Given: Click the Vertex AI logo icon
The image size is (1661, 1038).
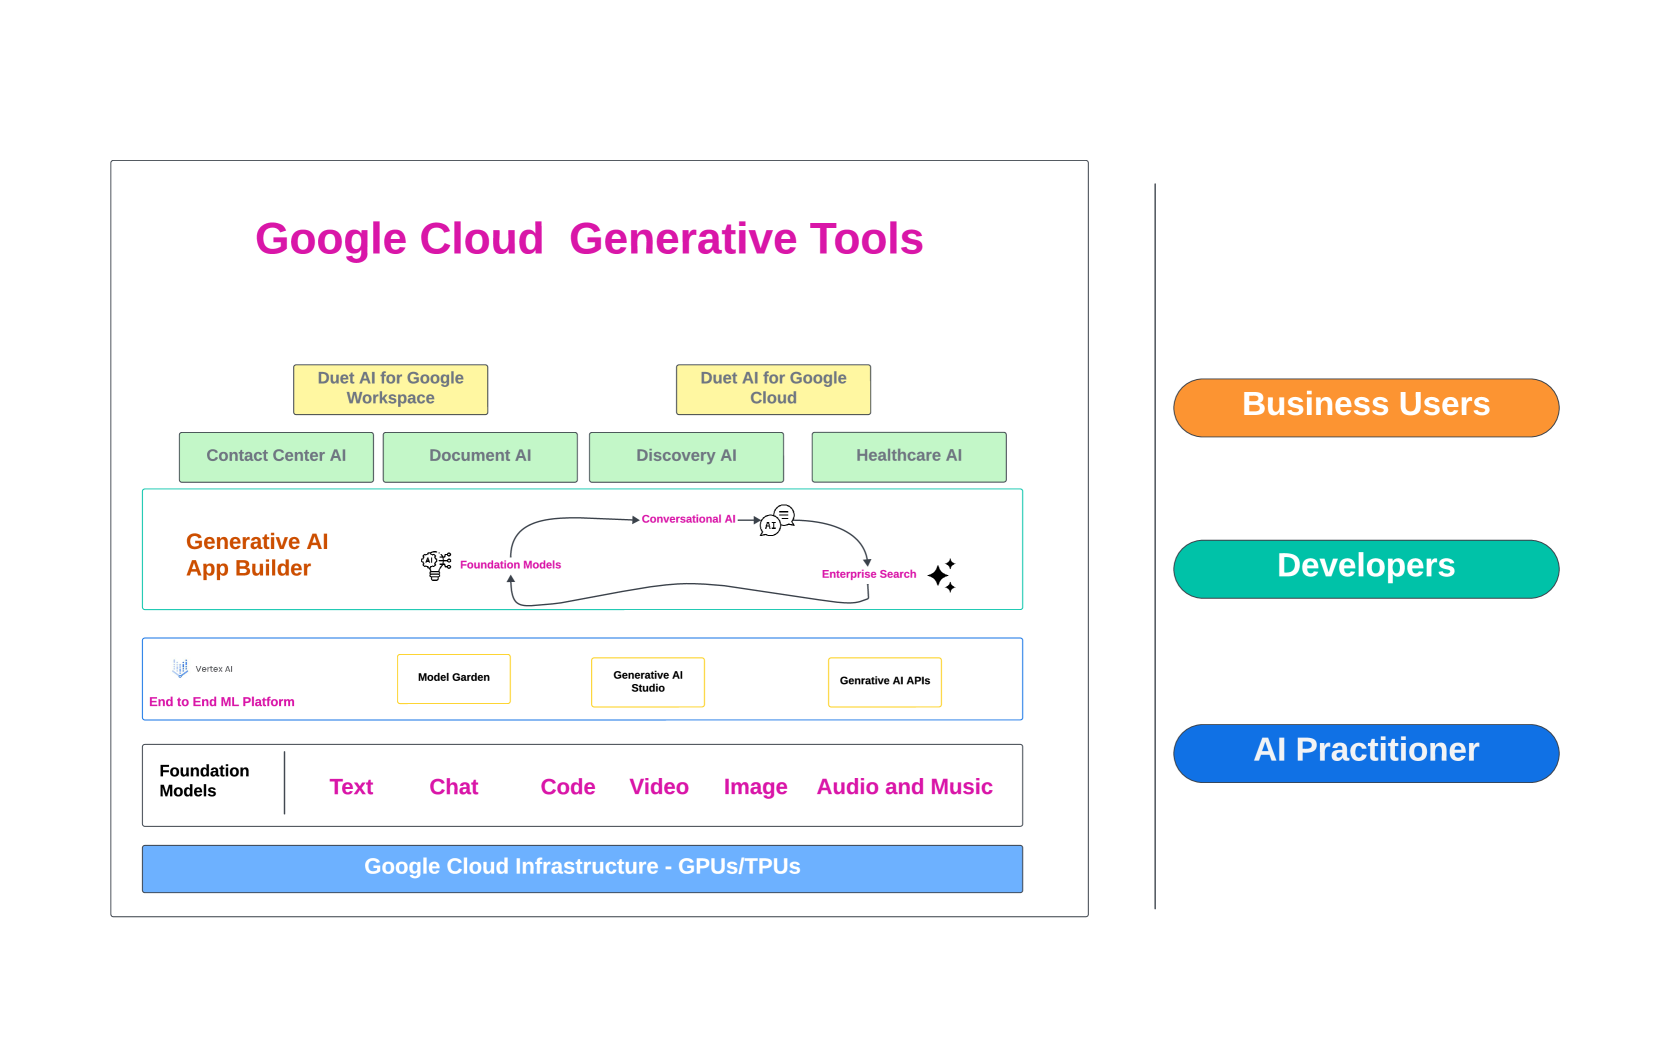Looking at the screenshot, I should pos(180,668).
